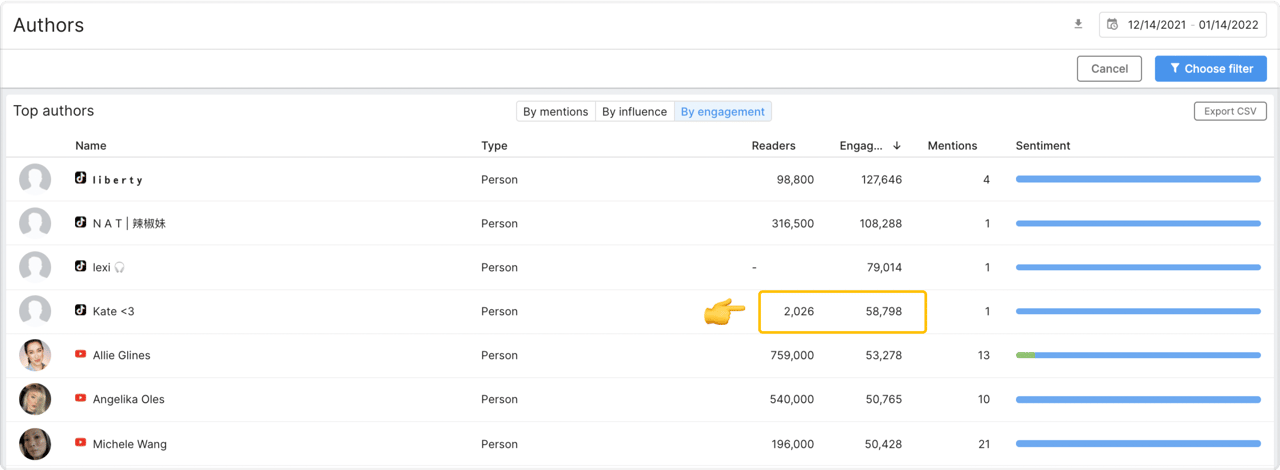
Task: Click the TikTok icon beside Kate <3
Action: pos(81,310)
